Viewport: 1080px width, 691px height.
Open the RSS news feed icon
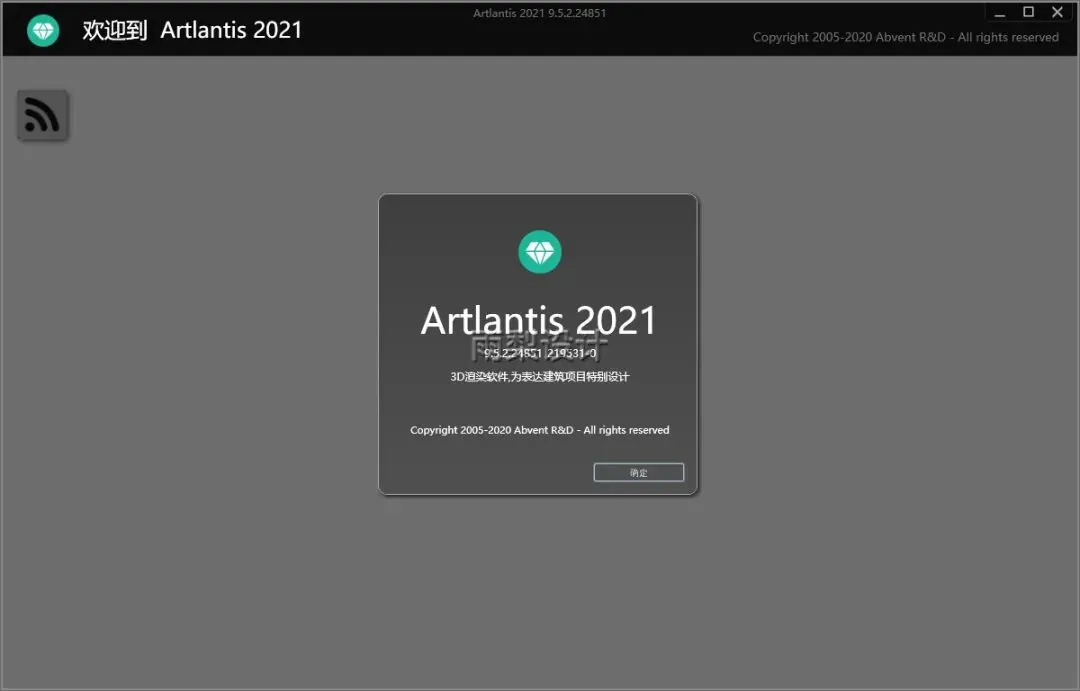(x=43, y=115)
